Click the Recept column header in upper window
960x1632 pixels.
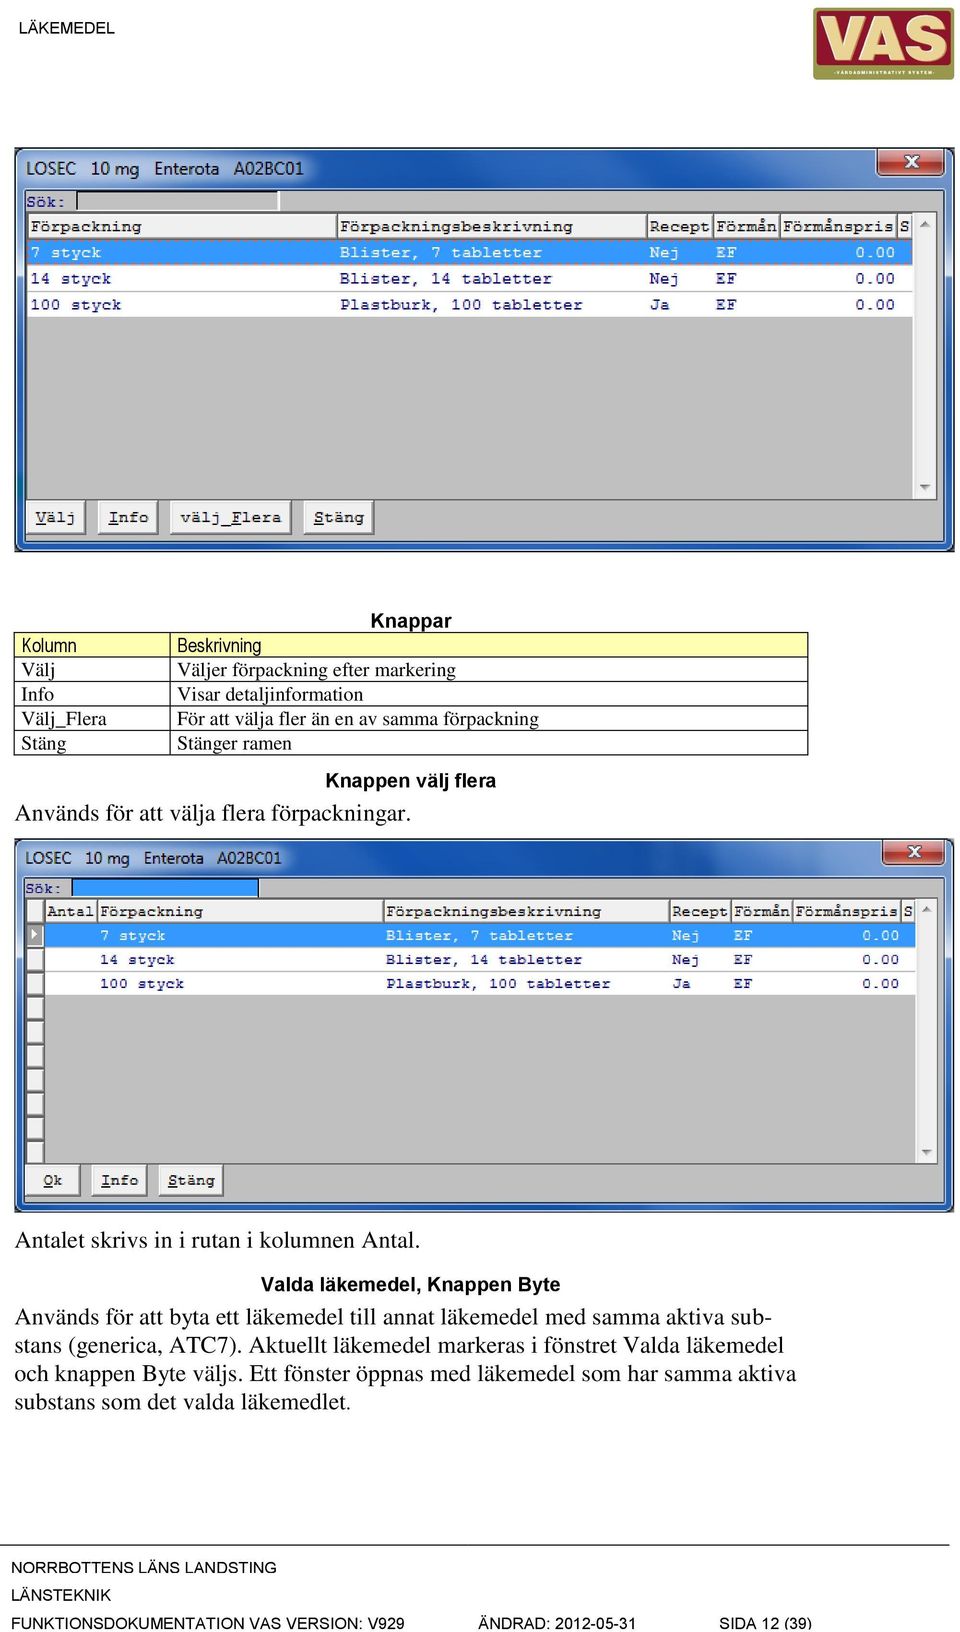(x=679, y=226)
